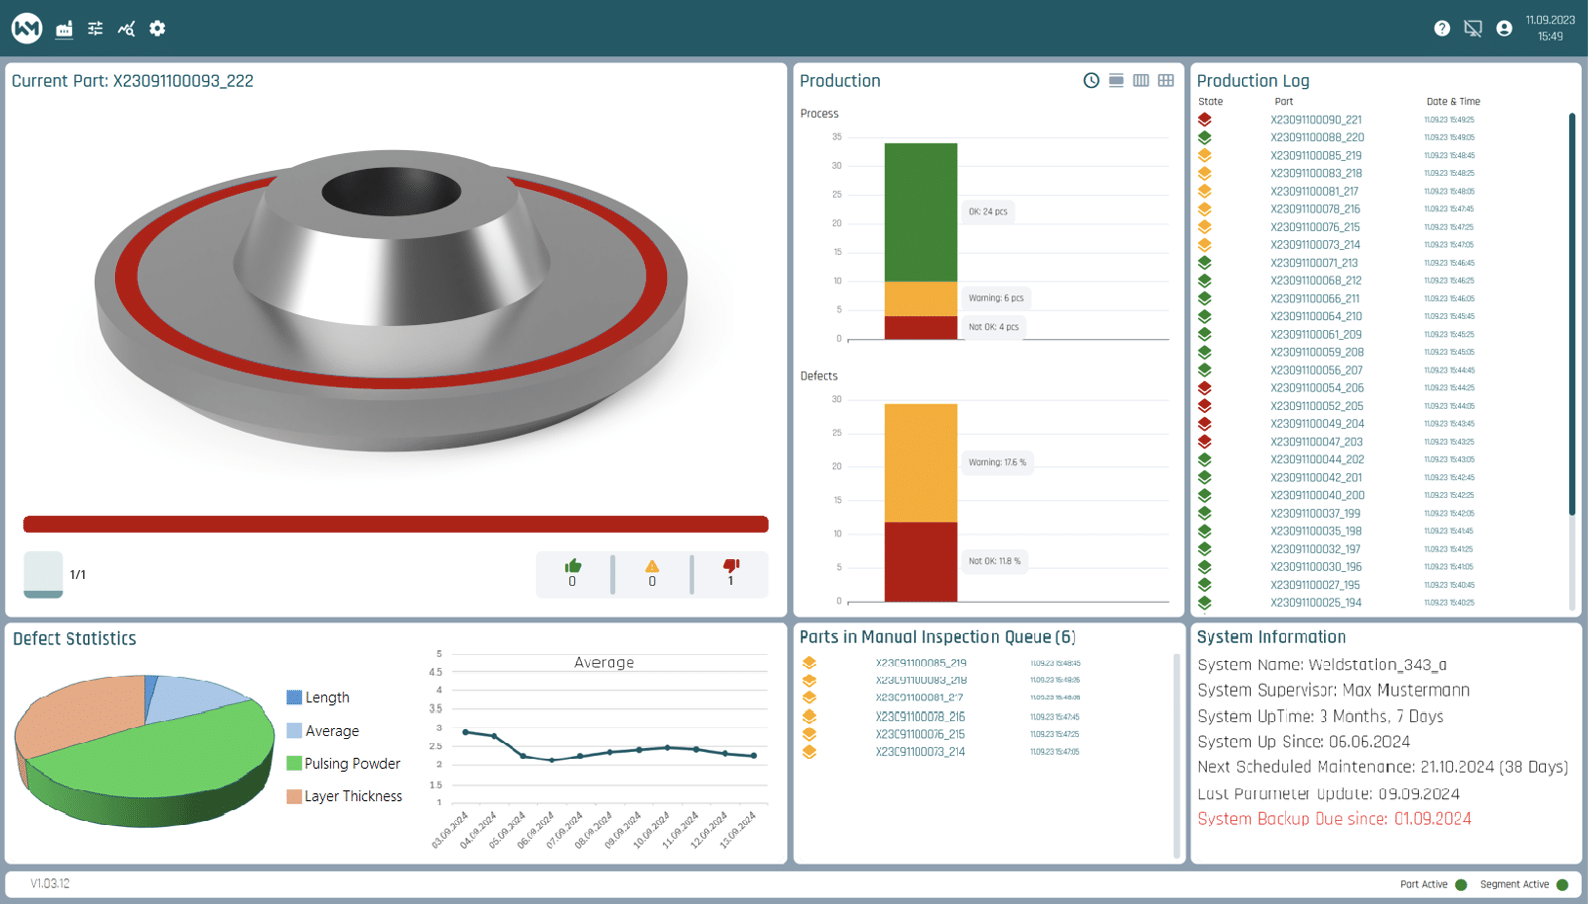Click the warning triangle counter
The width and height of the screenshot is (1588, 904).
(652, 573)
